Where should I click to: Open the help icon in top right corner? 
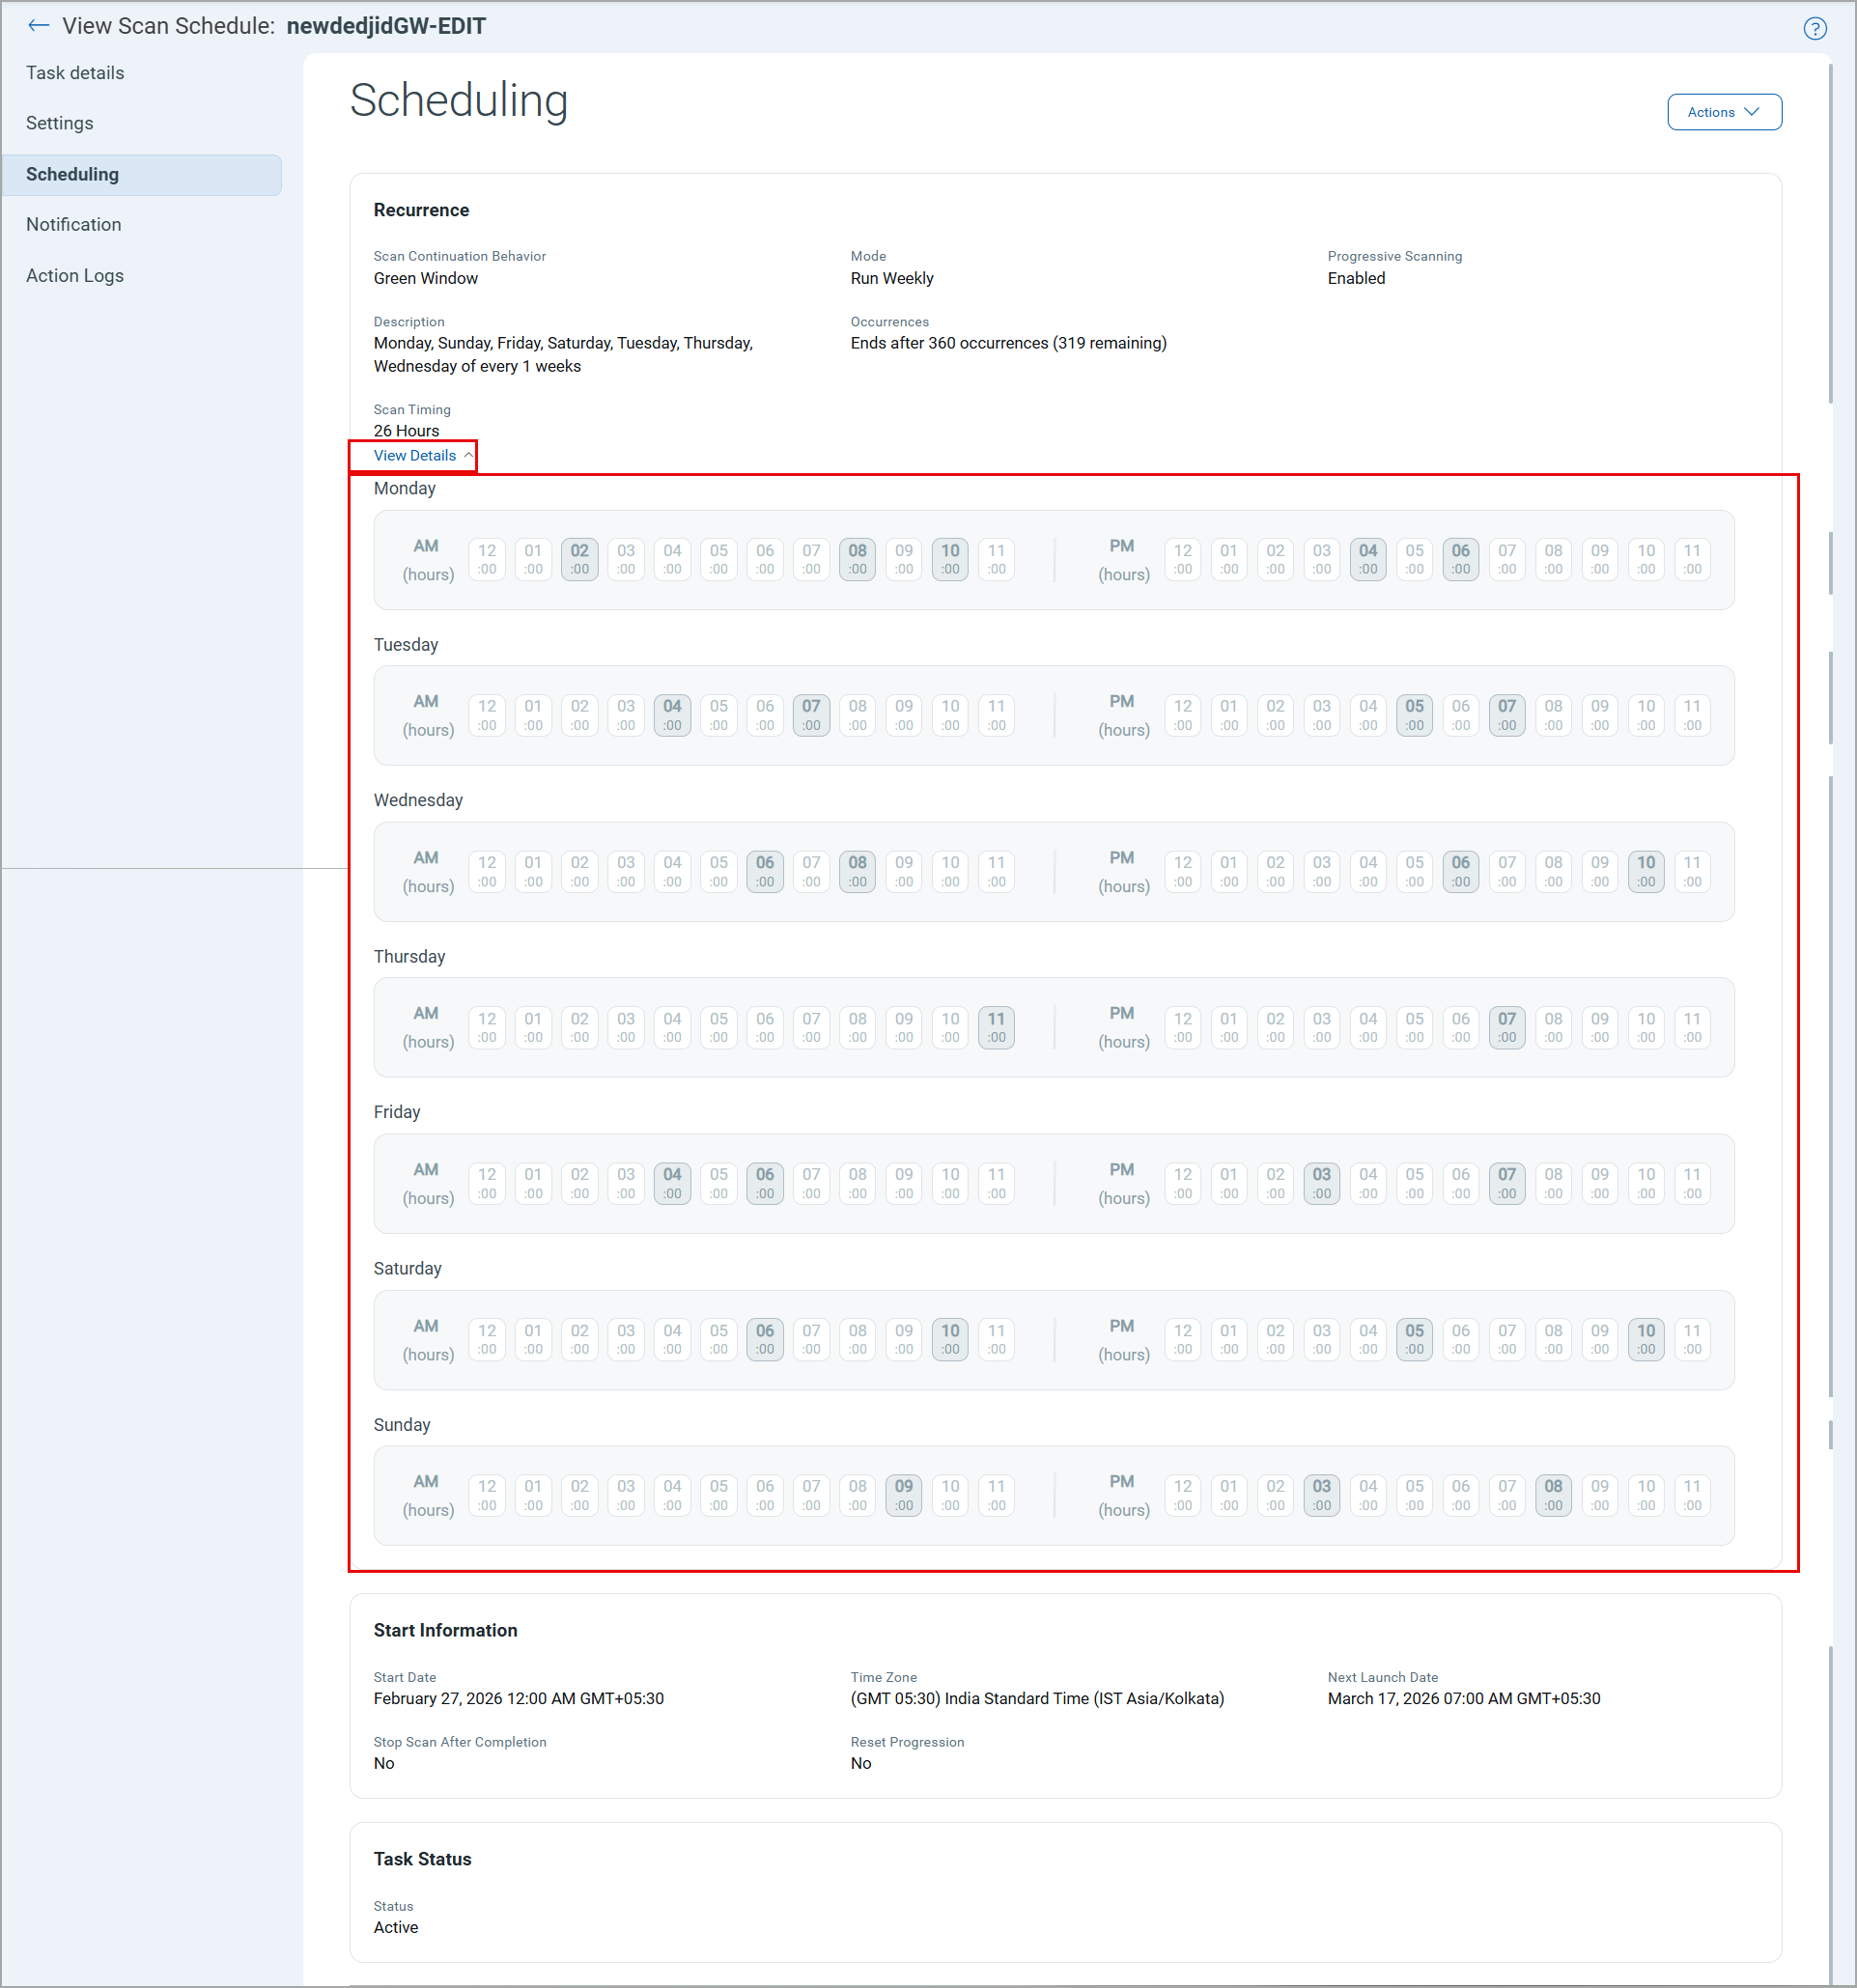(1815, 28)
